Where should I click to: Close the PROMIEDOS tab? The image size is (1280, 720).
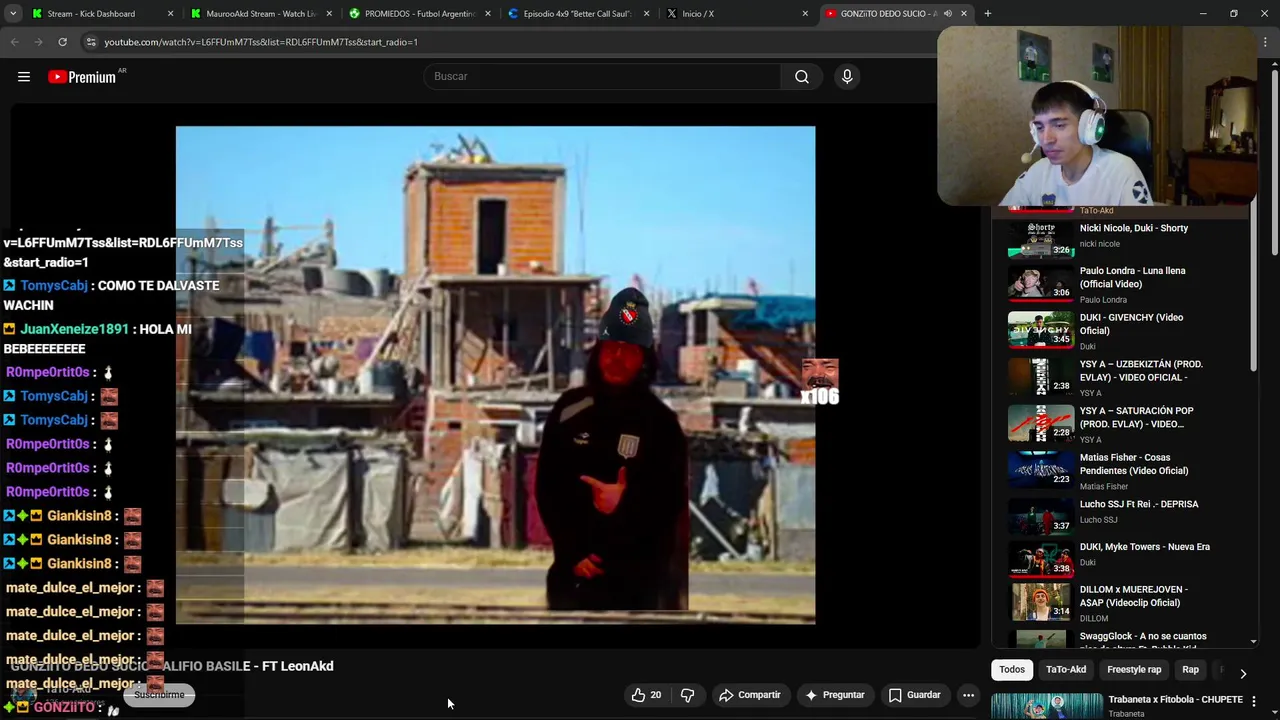point(488,14)
